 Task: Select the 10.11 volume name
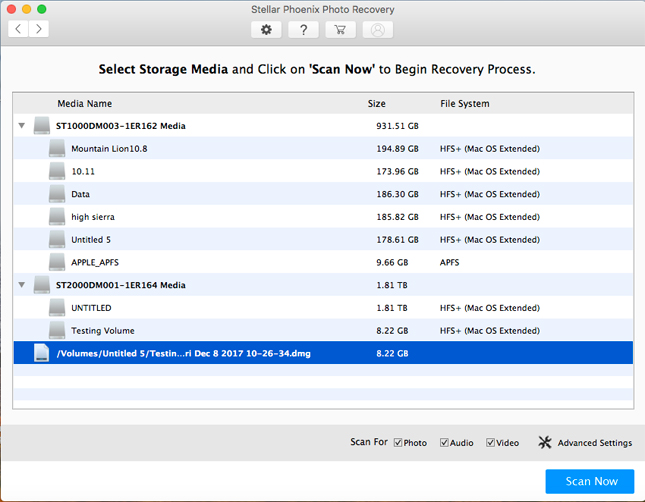coord(83,171)
